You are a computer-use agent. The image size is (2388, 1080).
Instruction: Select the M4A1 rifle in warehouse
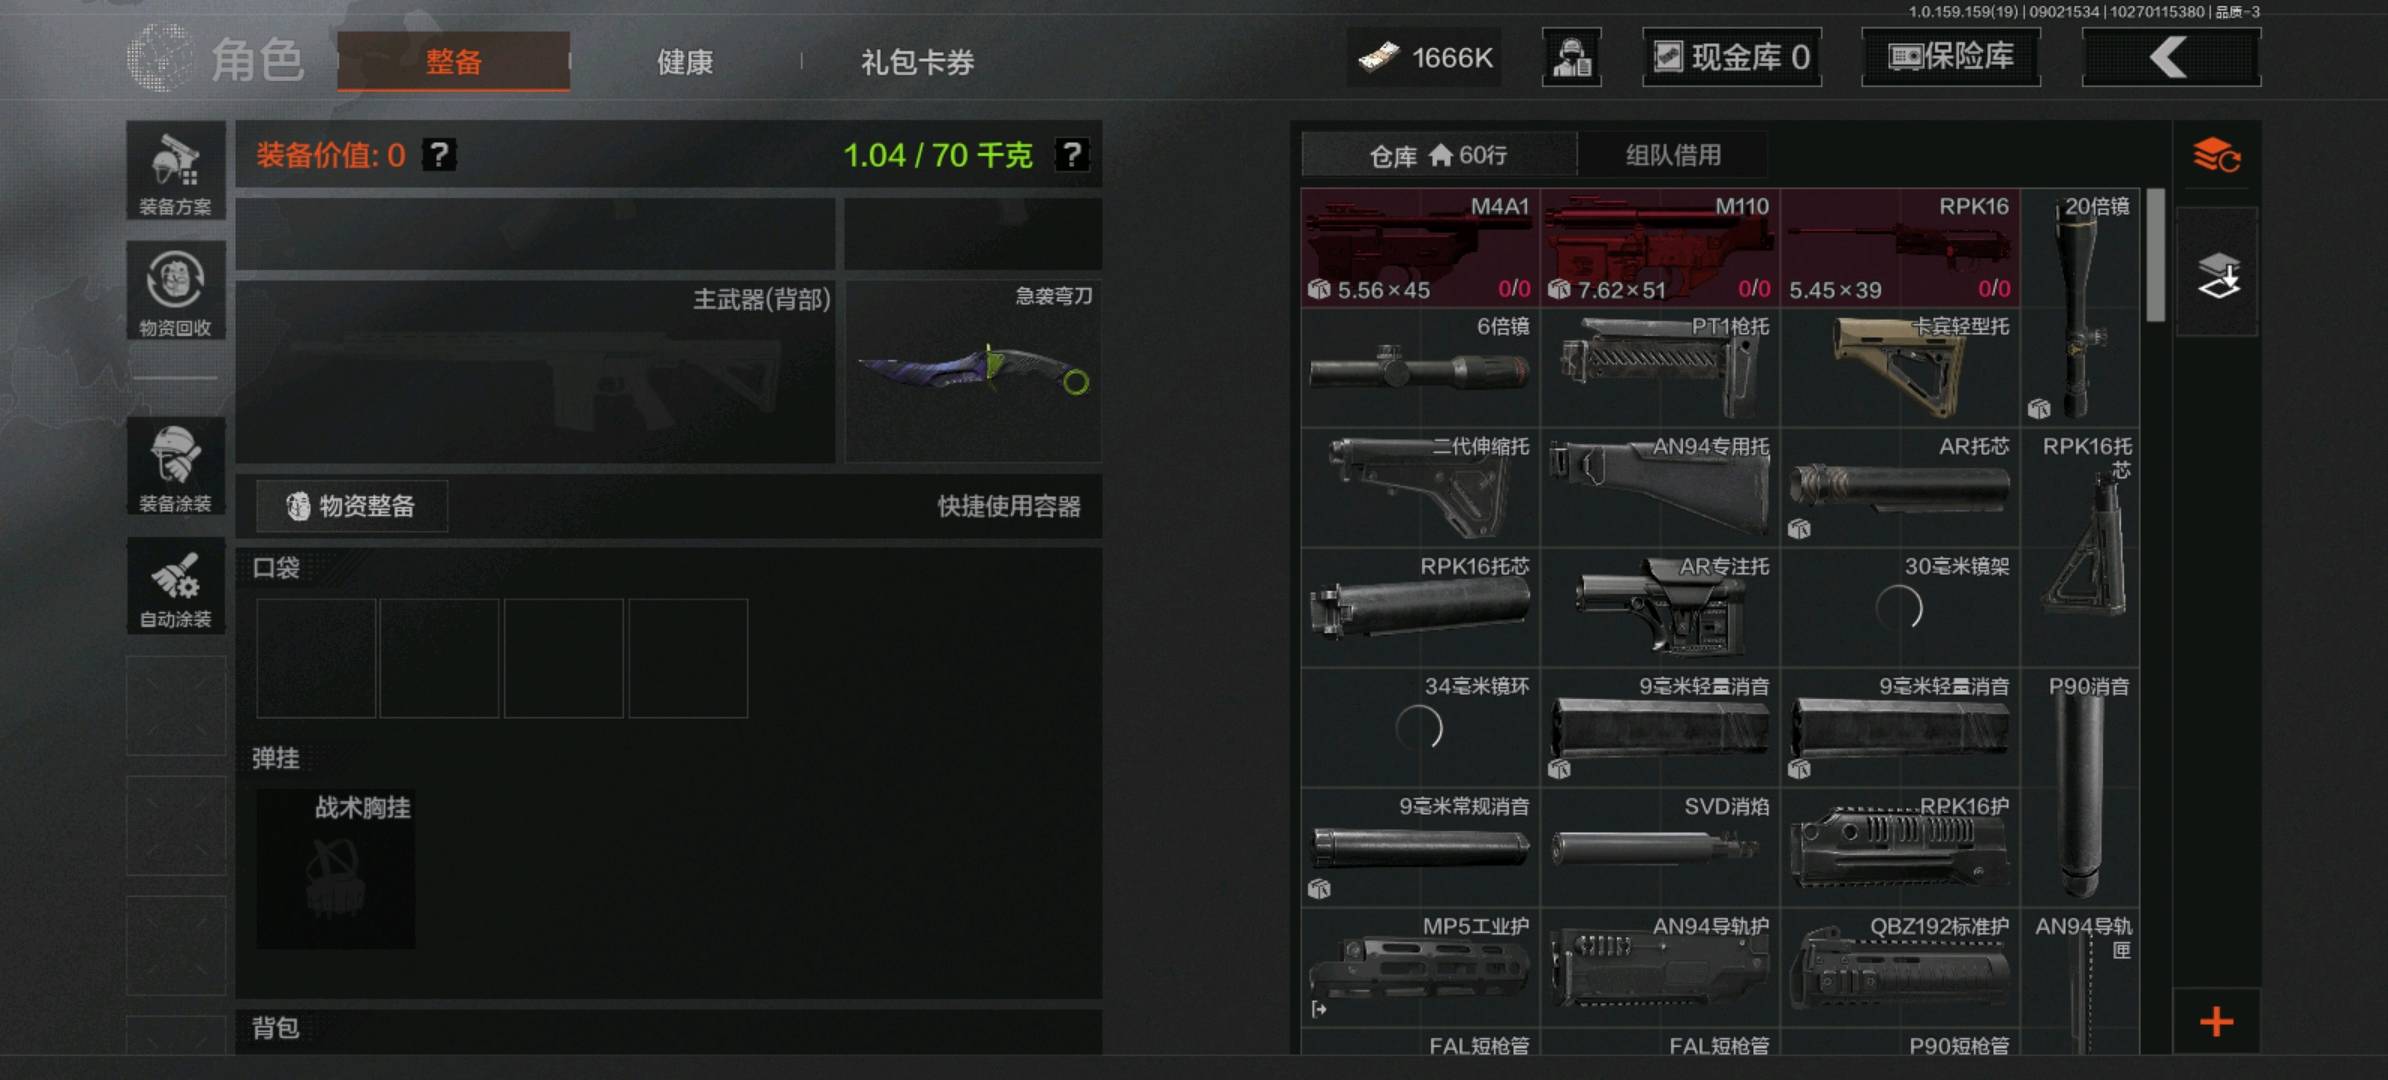pos(1419,247)
